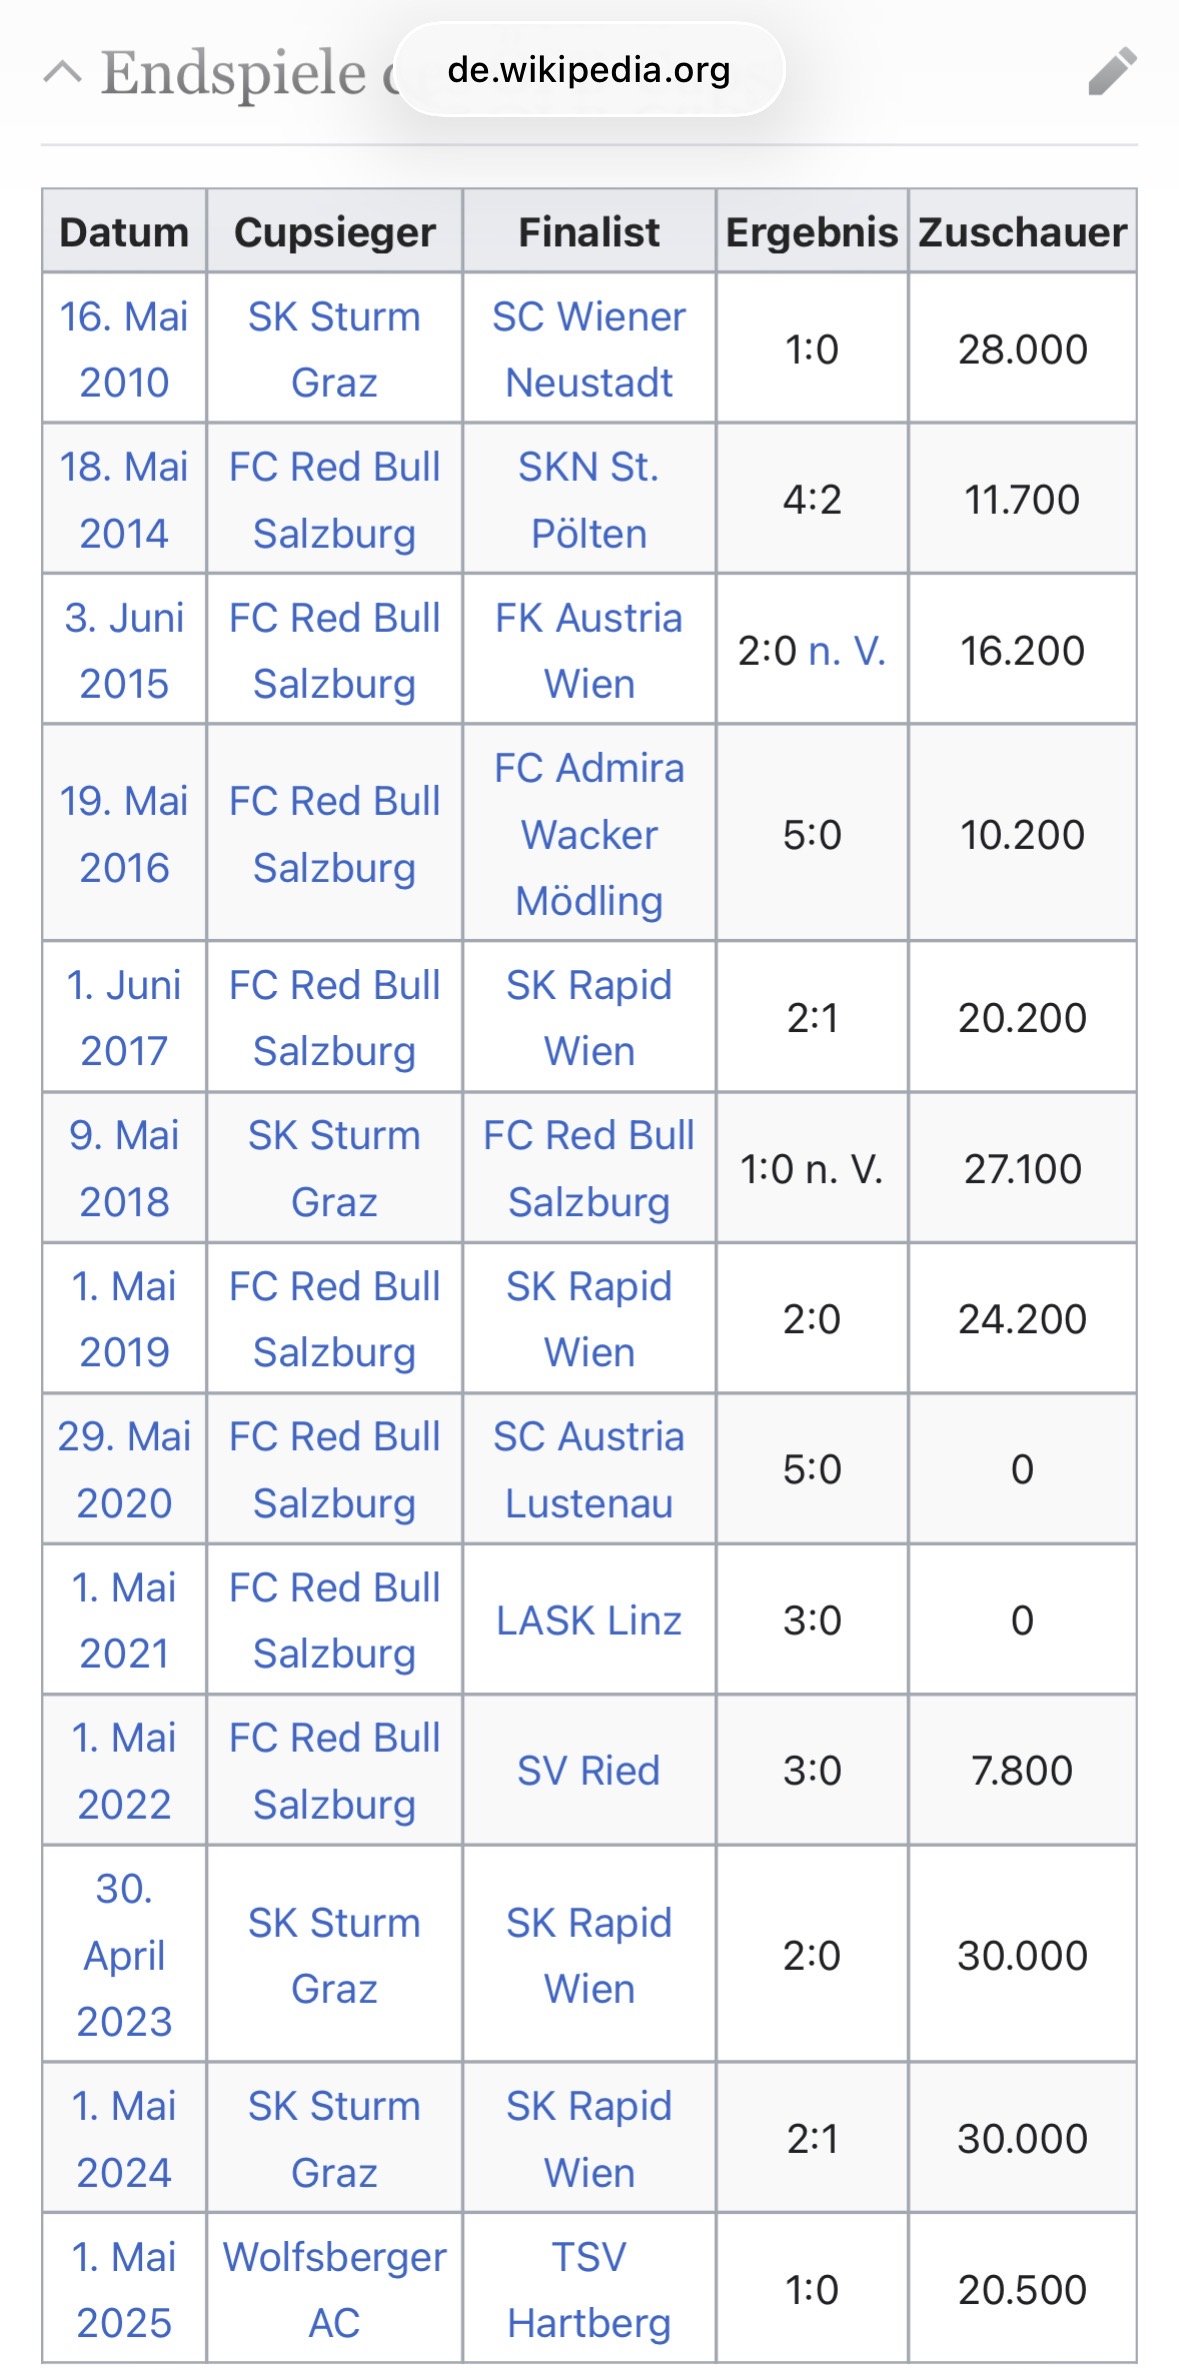
Task: Open the 16. Mai 2010 date link
Action: click(124, 349)
